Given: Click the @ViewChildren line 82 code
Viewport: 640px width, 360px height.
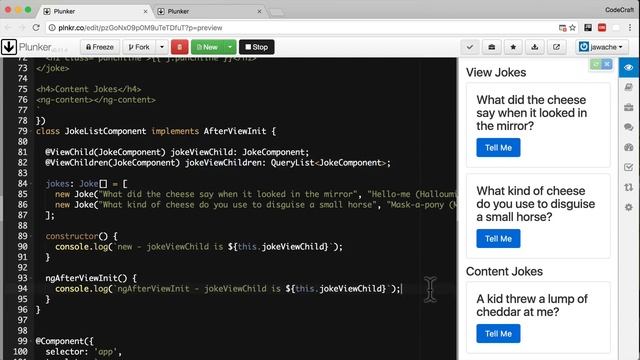Looking at the screenshot, I should click(x=218, y=163).
